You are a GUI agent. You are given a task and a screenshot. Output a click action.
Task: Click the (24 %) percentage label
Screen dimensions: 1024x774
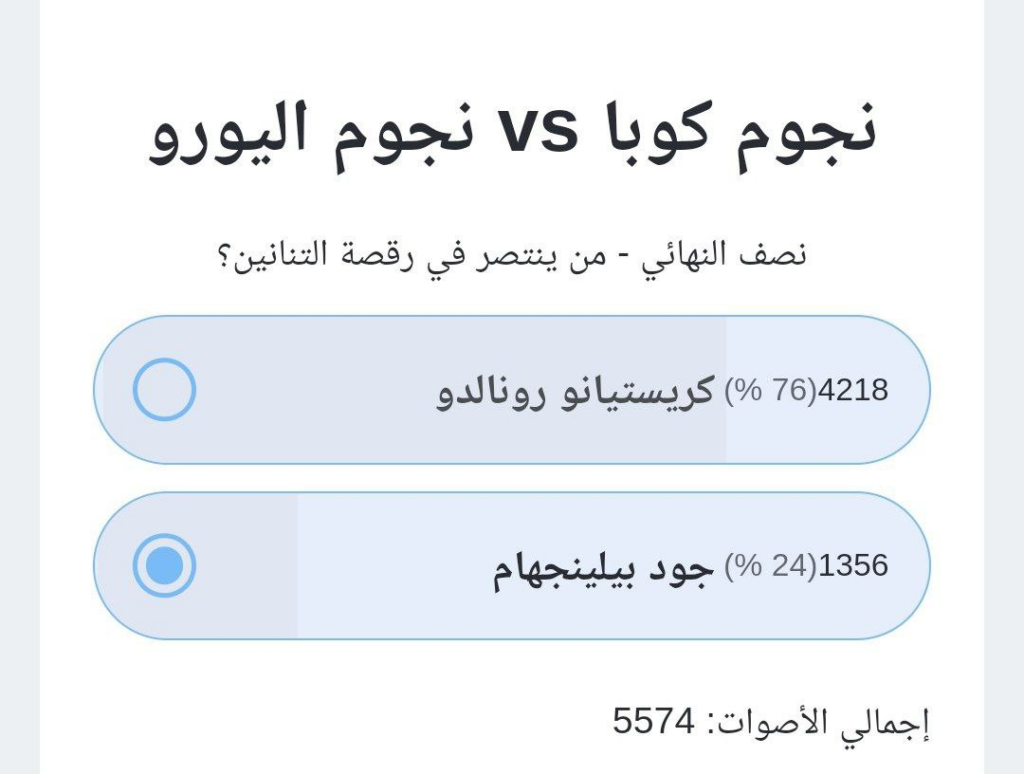pos(771,567)
